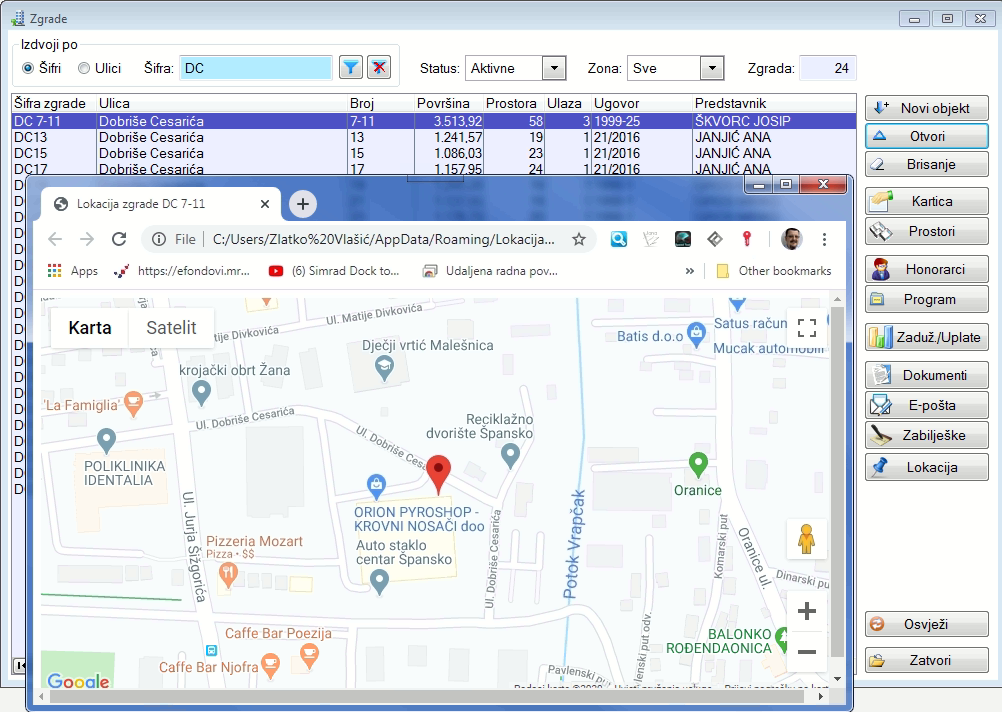1002x712 pixels.
Task: Sort by the Površina column header
Action: pyautogui.click(x=449, y=103)
